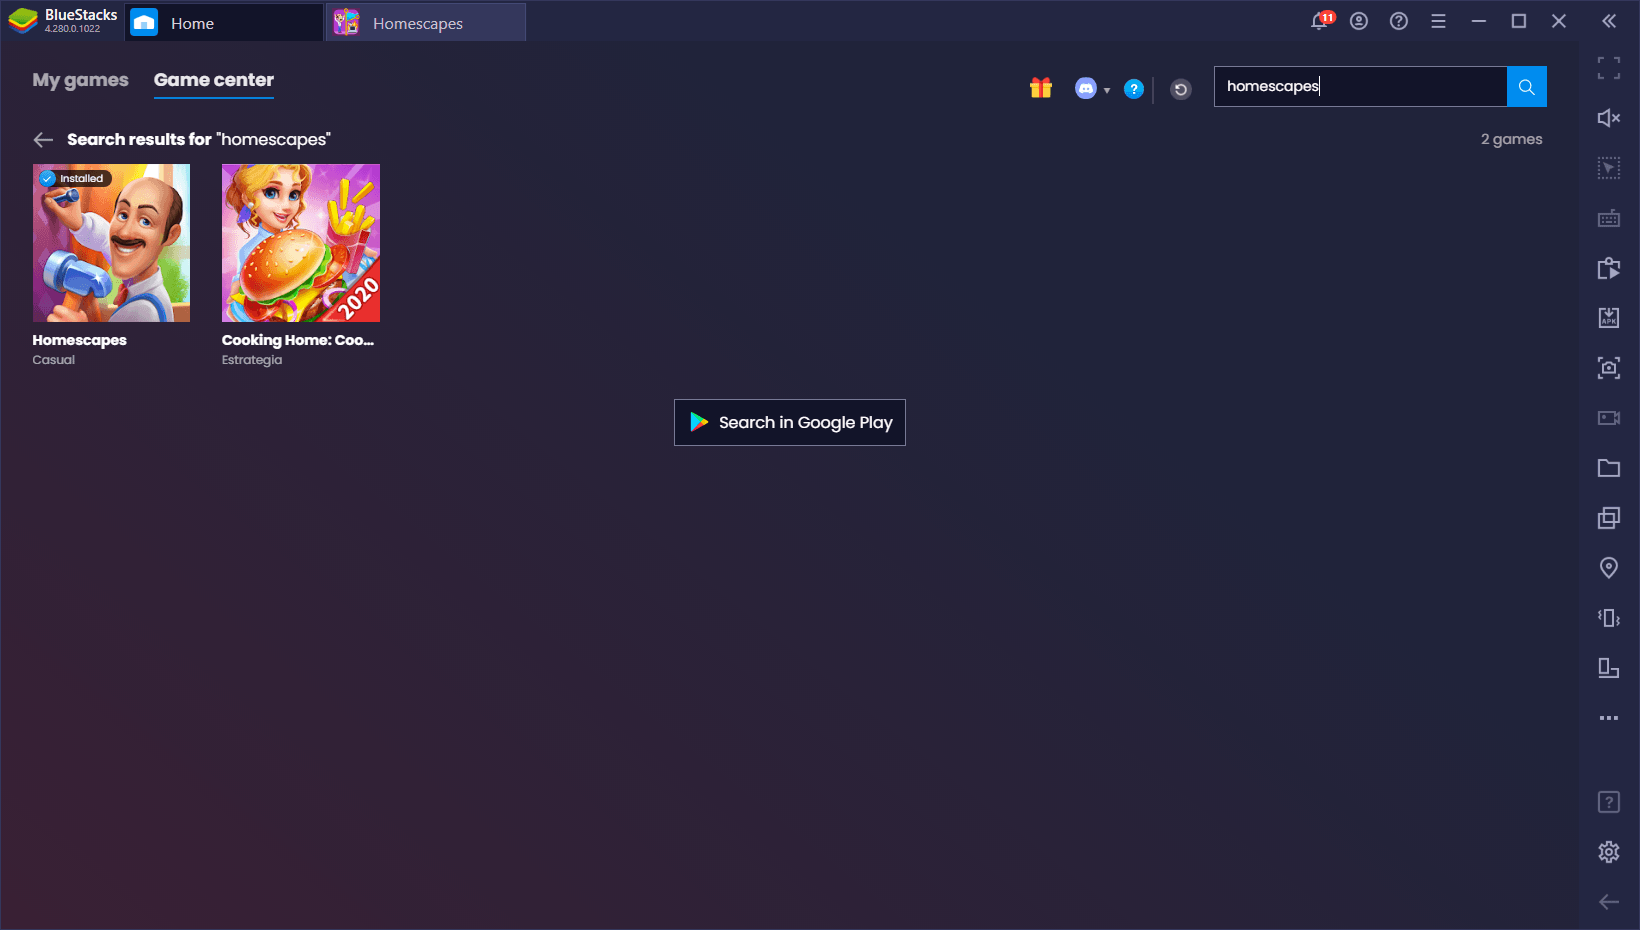Click the Cooking Home: Coo... title text
This screenshot has width=1640, height=930.
coord(298,340)
